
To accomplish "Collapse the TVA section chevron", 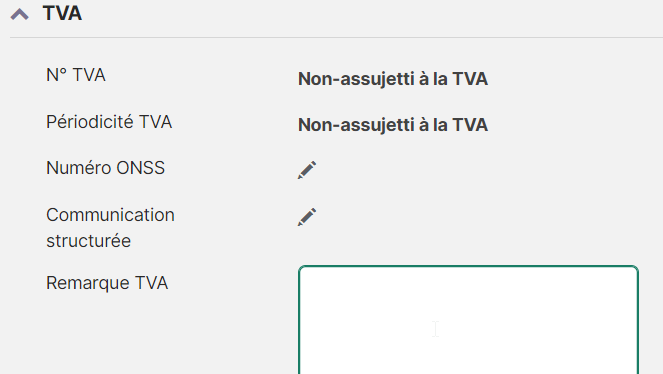I will click(x=19, y=14).
